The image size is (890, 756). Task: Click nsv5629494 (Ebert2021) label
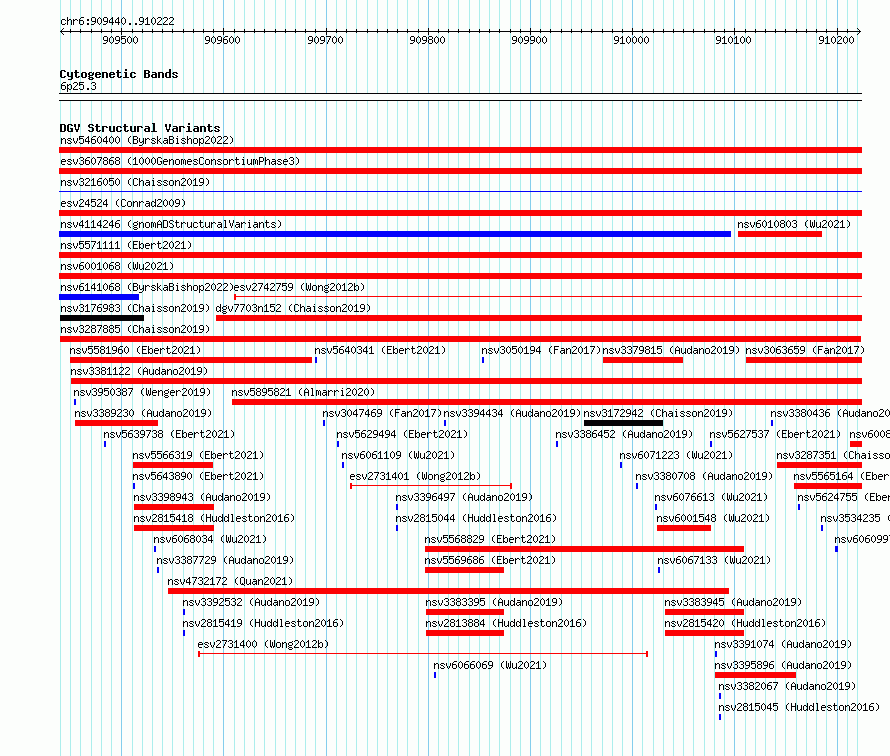[x=402, y=434]
